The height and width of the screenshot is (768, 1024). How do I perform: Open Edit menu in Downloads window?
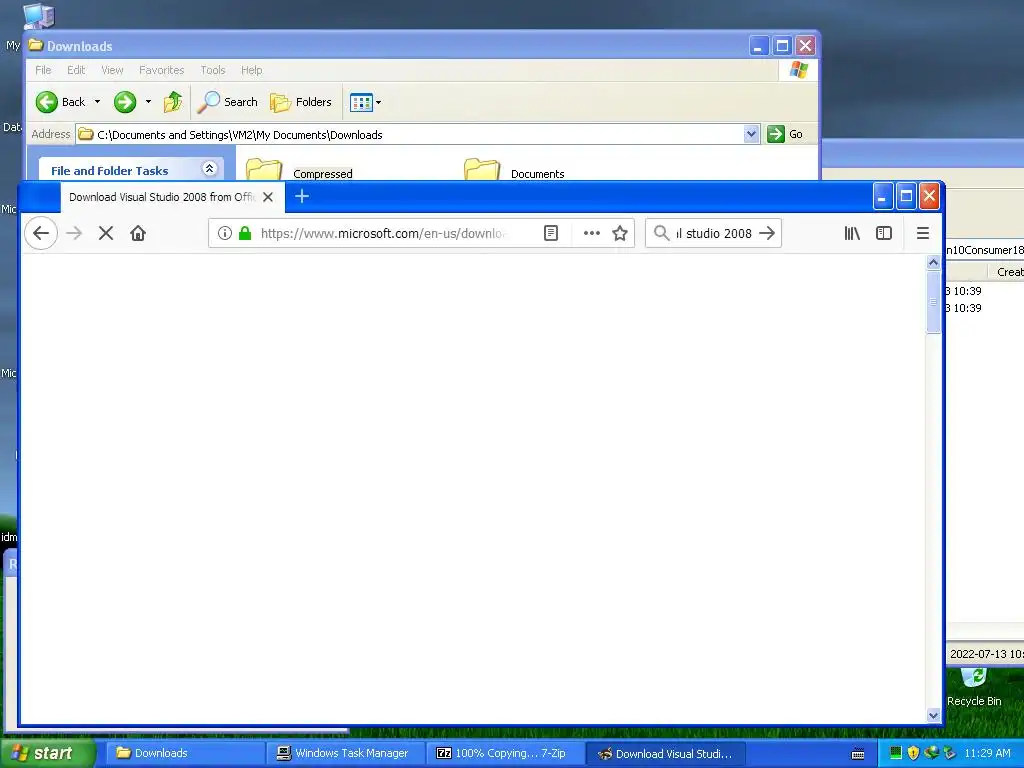[x=76, y=70]
